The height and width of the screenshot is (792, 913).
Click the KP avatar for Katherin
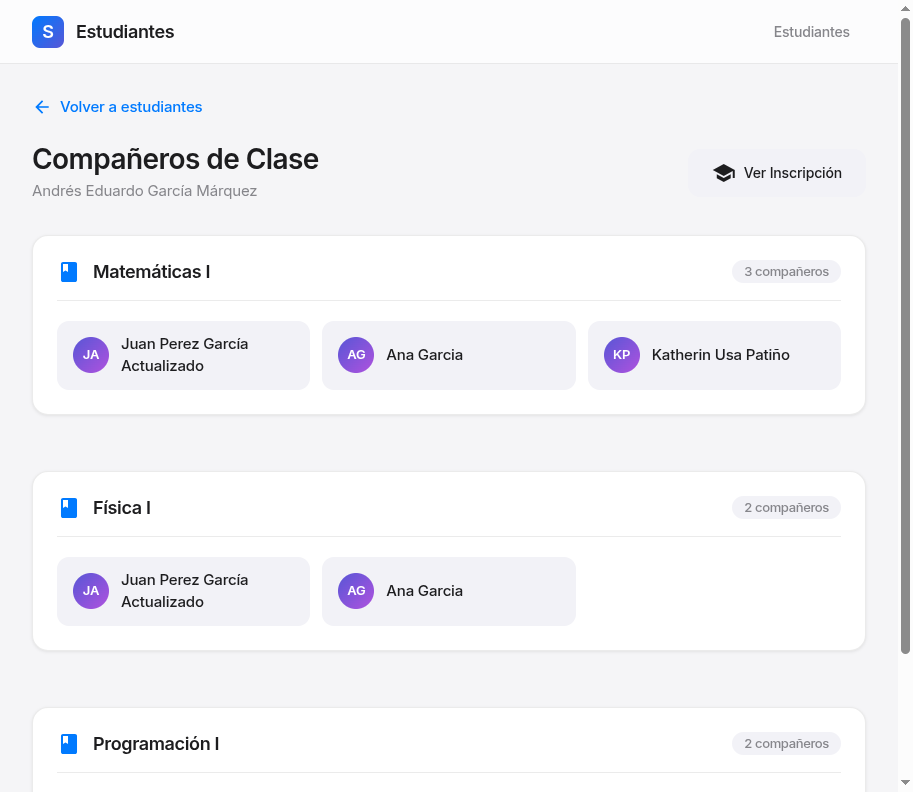(621, 355)
